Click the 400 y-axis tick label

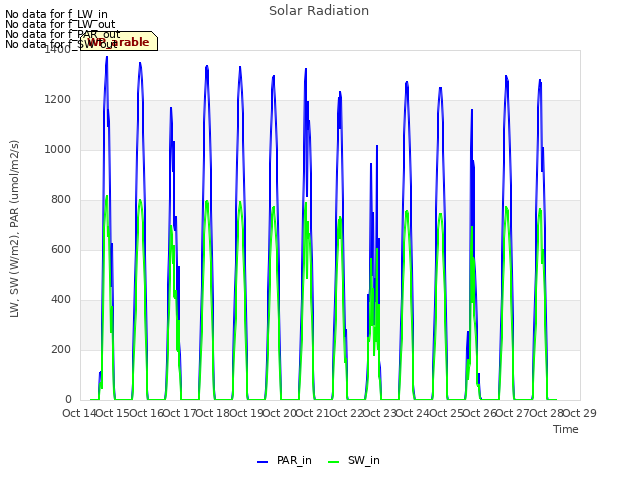(61, 300)
